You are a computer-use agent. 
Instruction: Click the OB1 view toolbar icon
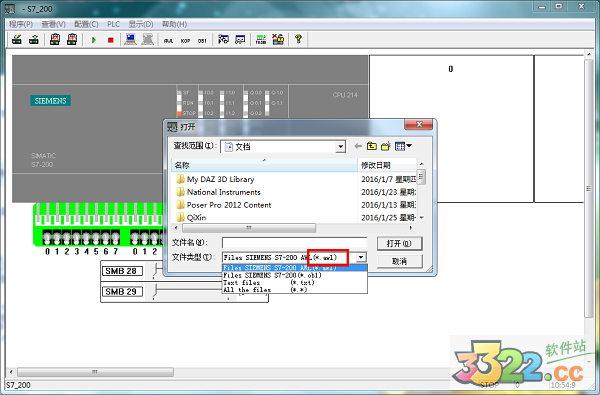pyautogui.click(x=202, y=41)
